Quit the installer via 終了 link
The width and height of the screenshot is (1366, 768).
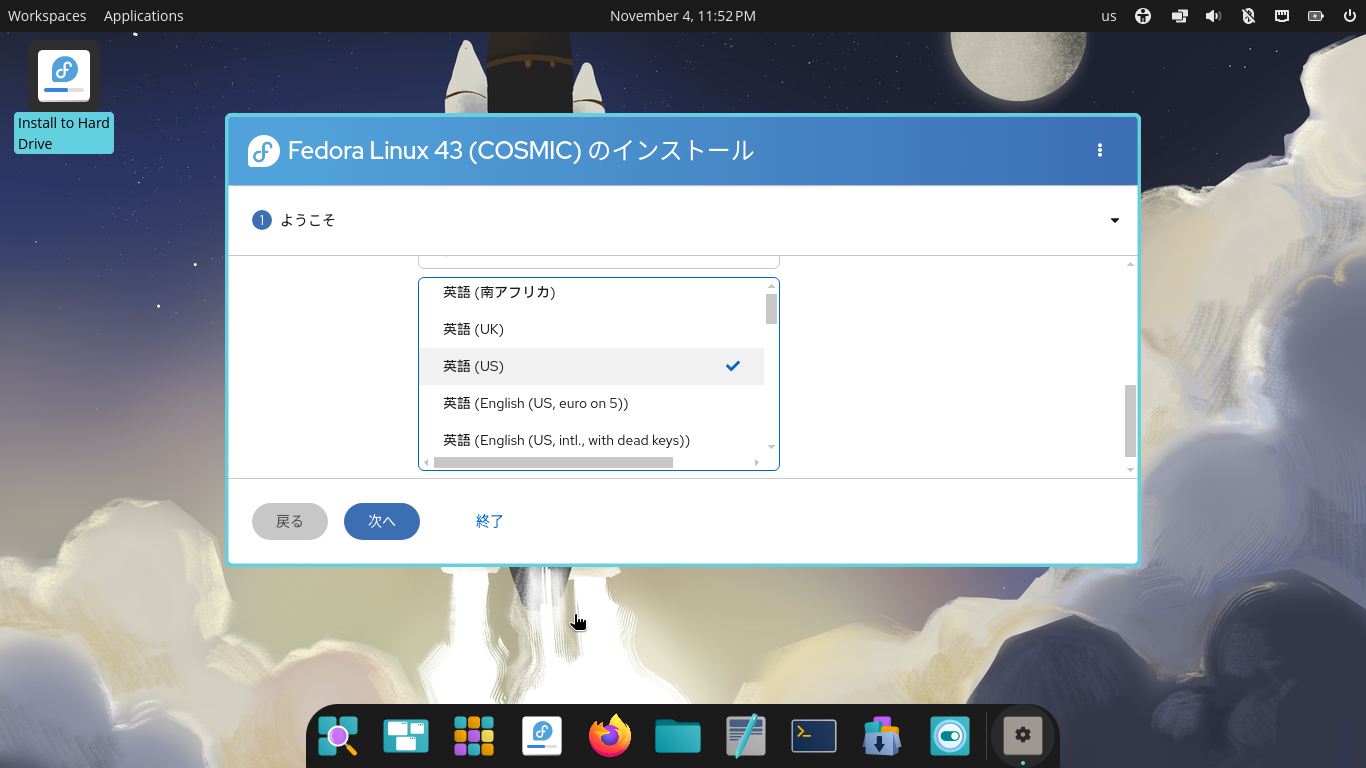490,521
